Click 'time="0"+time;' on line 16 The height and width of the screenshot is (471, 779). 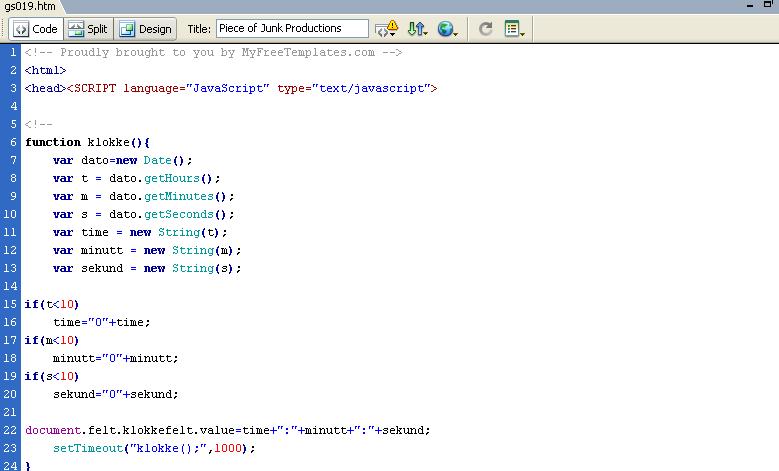point(101,322)
